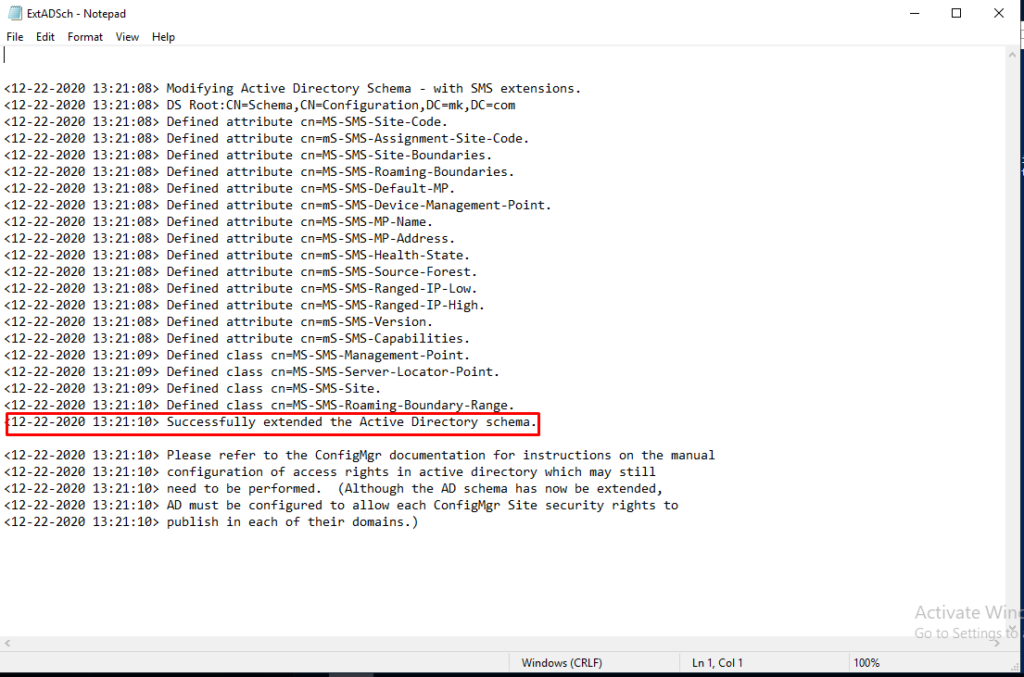
Task: Click the Ln 1, Col 1 status indicator
Action: 717,663
